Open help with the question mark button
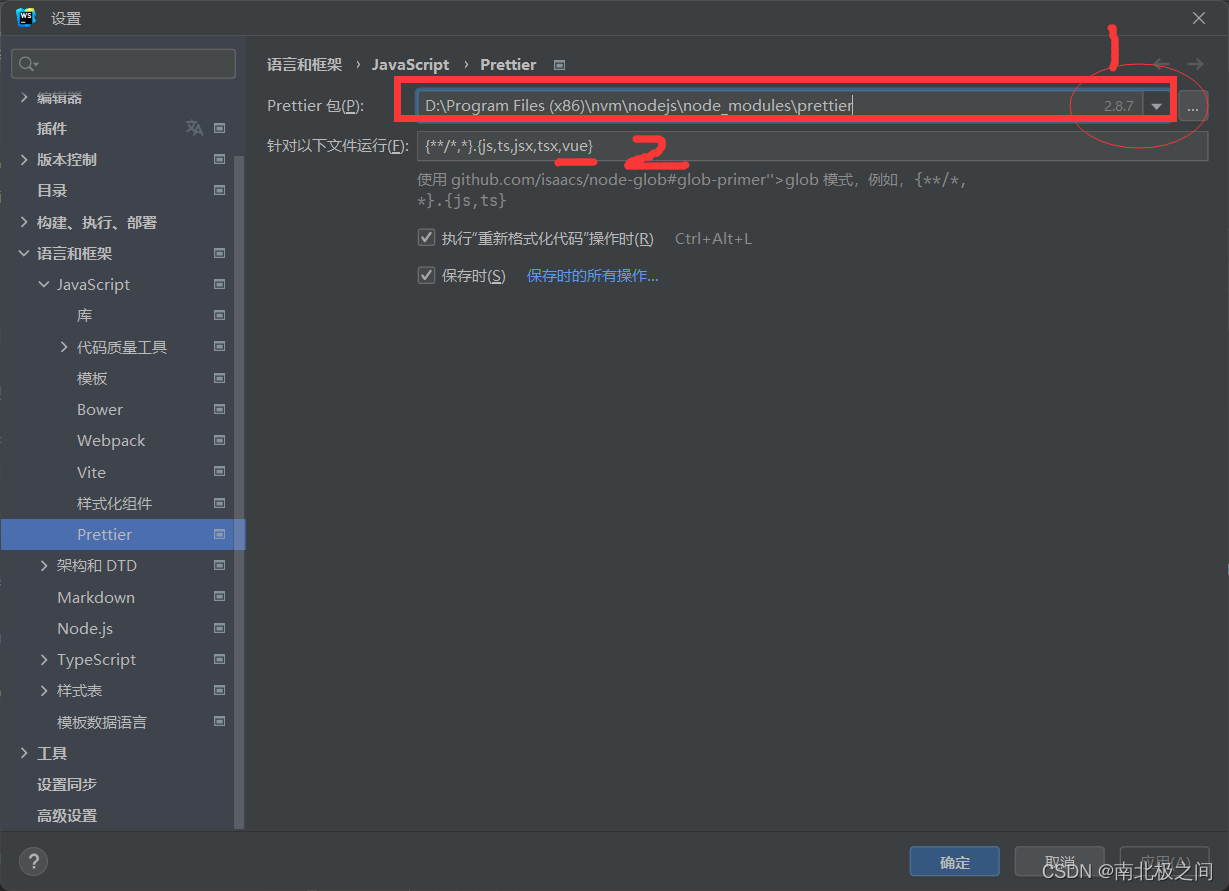The height and width of the screenshot is (891, 1229). [33, 861]
